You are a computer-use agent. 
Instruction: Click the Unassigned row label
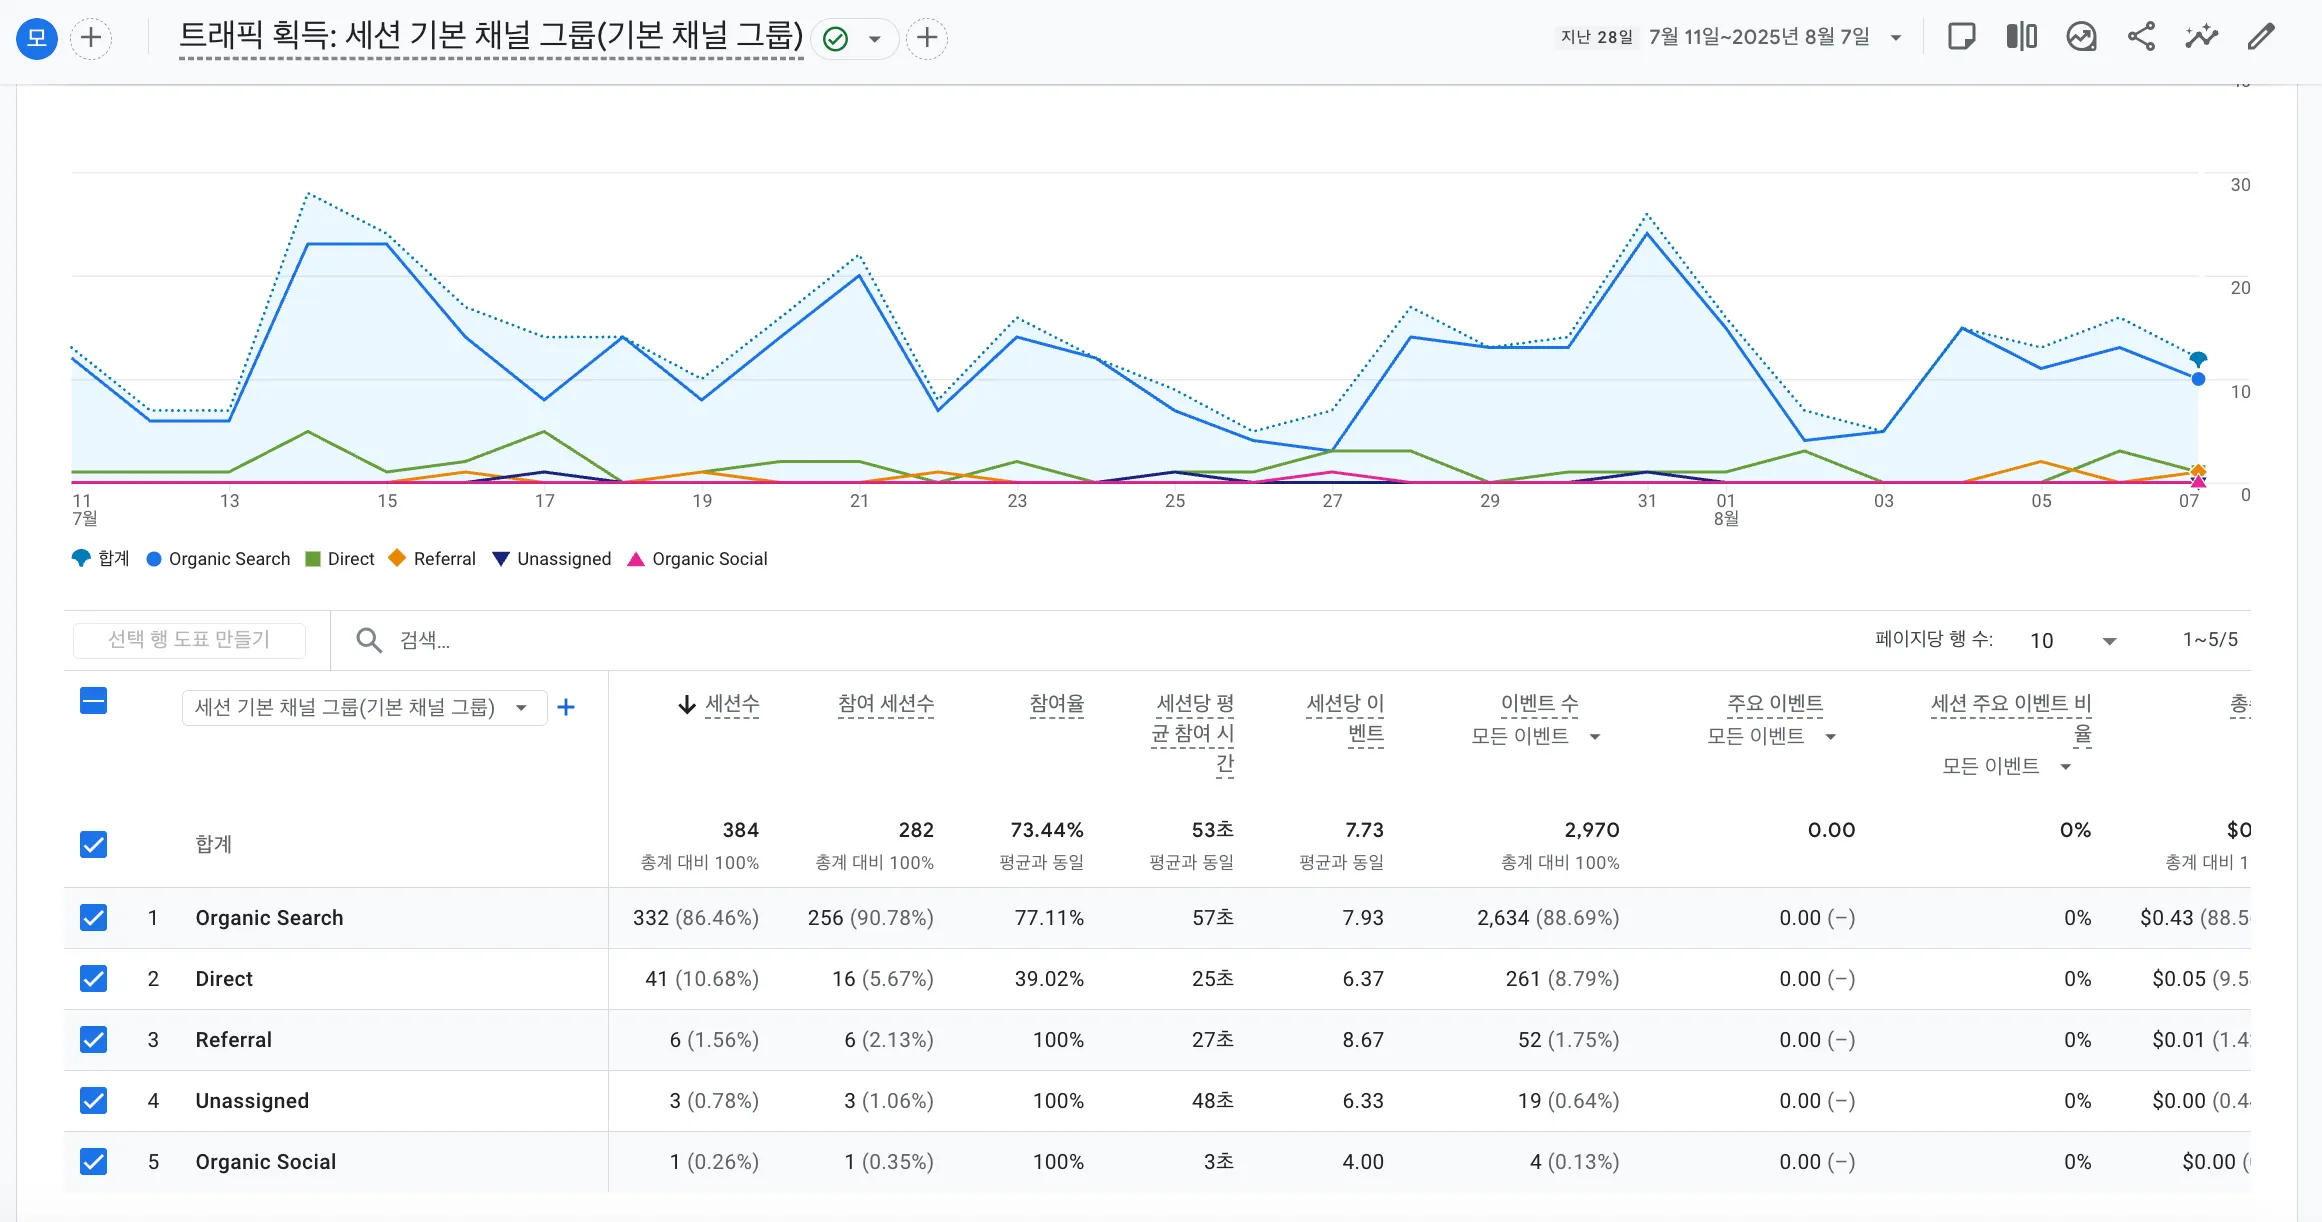click(252, 1101)
